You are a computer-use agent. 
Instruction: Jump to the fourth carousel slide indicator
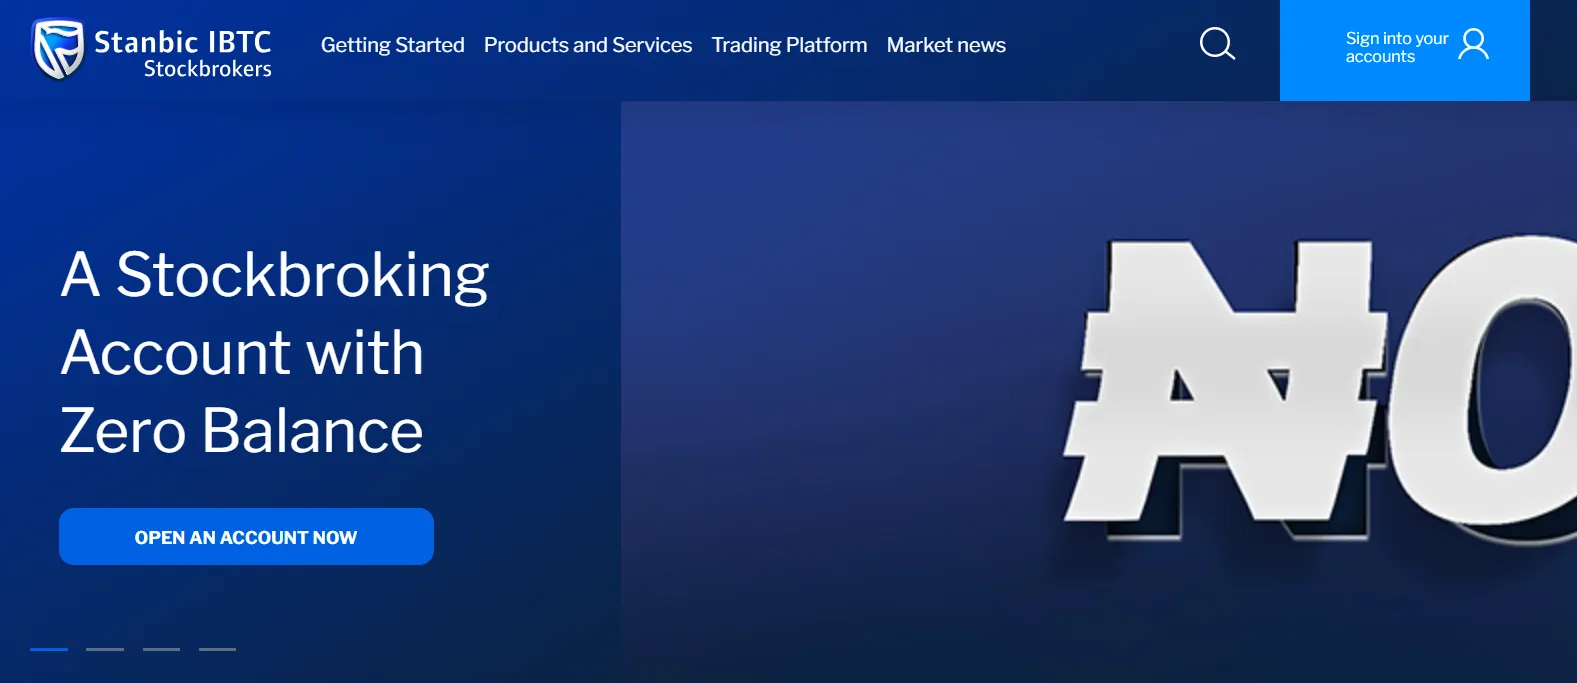(217, 649)
